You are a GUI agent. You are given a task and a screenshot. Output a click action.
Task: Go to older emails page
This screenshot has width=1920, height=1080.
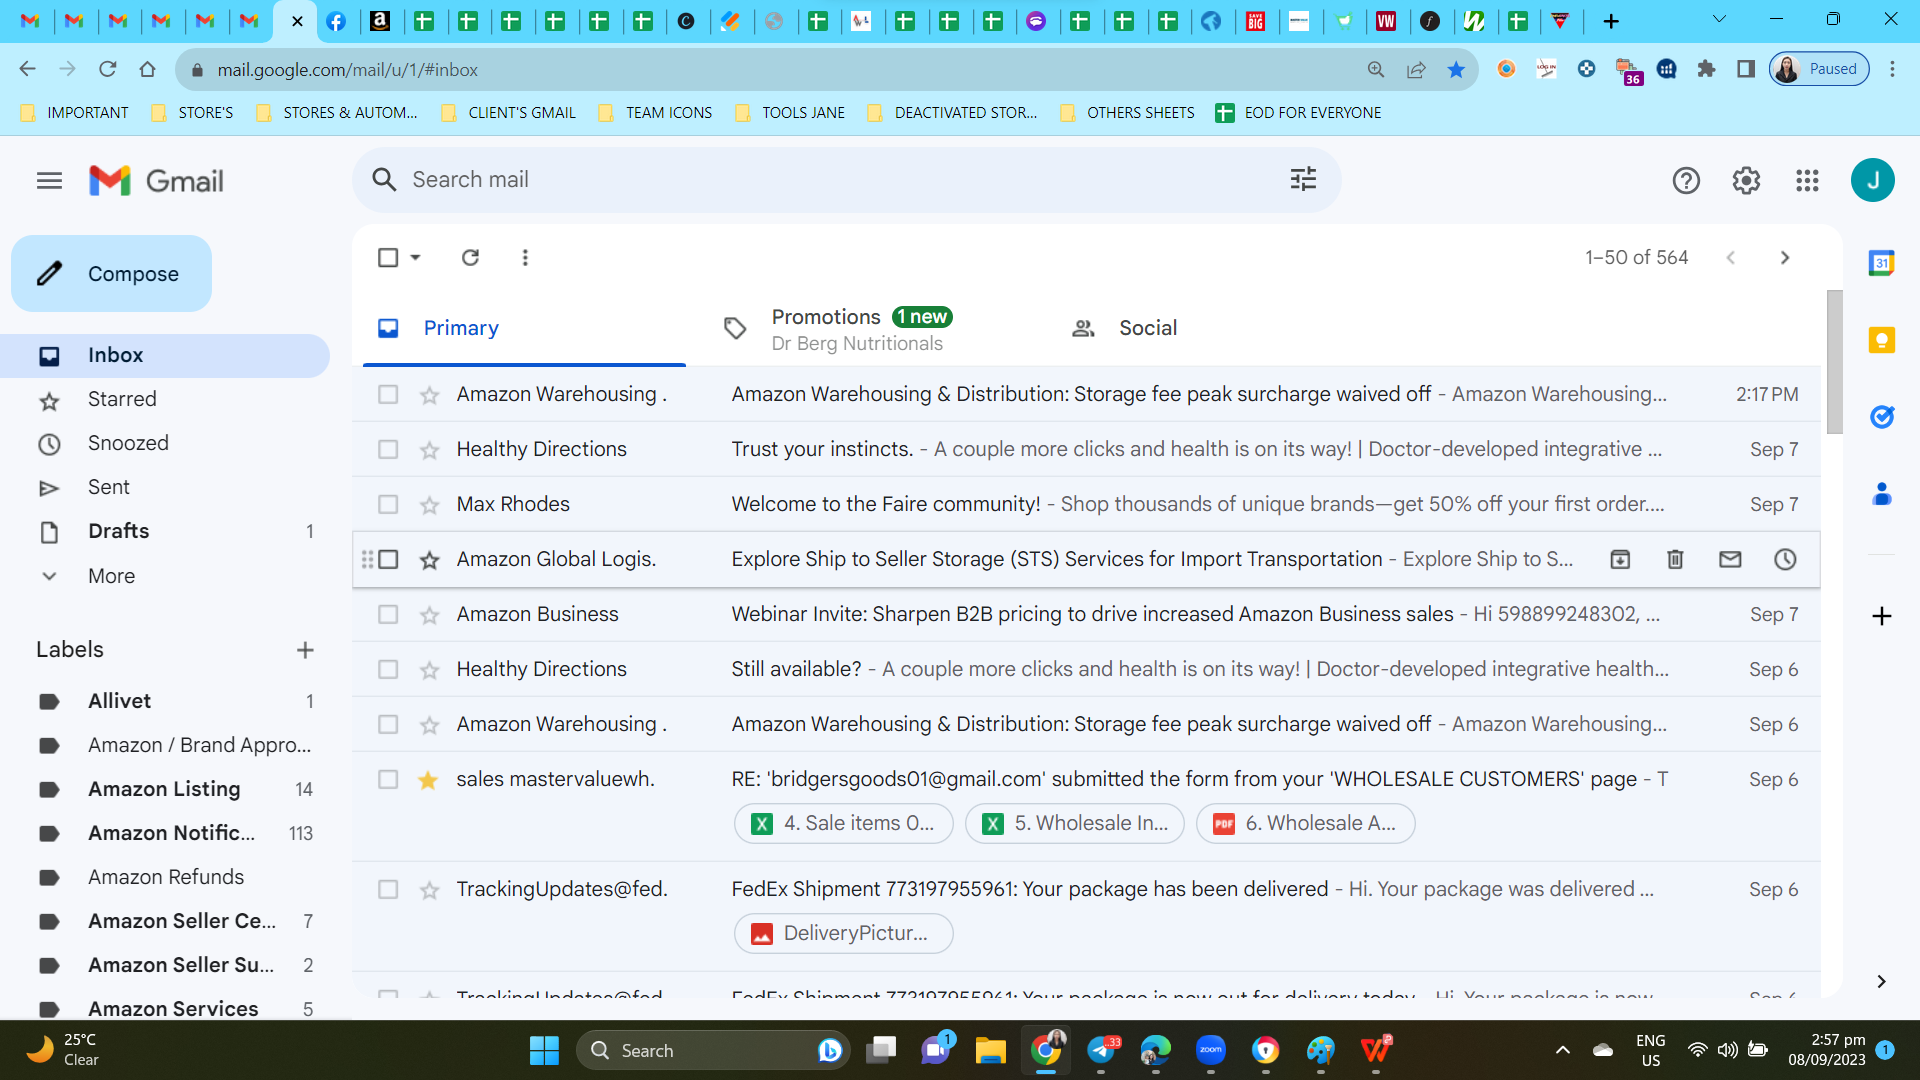click(1785, 258)
